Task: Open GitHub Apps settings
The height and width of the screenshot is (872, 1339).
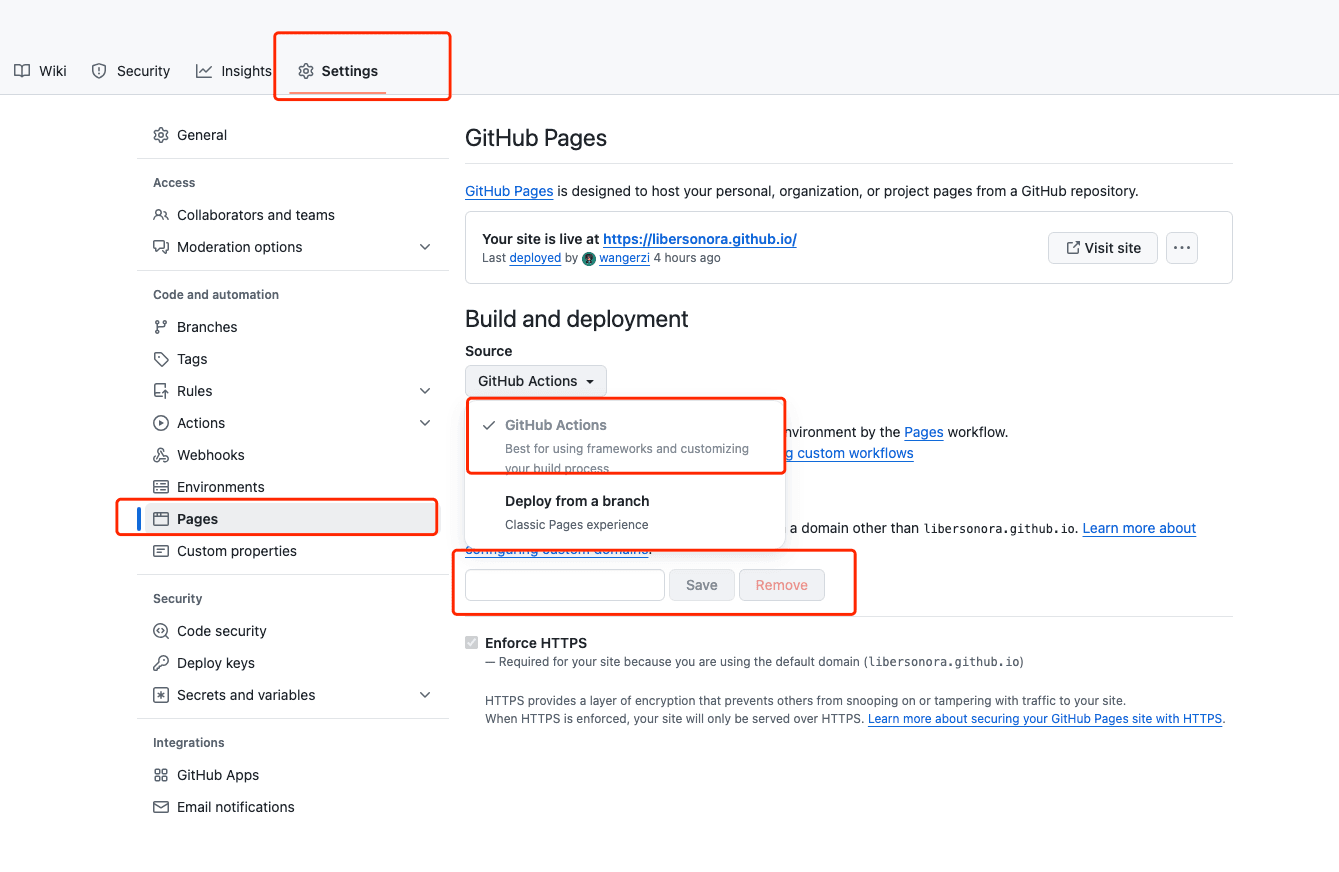Action: [292, 775]
